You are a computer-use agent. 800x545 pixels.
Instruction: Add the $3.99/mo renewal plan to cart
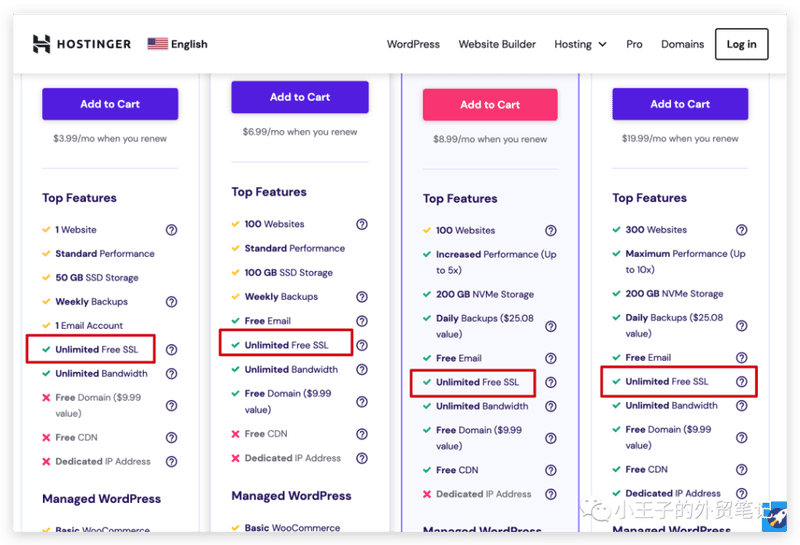point(110,104)
